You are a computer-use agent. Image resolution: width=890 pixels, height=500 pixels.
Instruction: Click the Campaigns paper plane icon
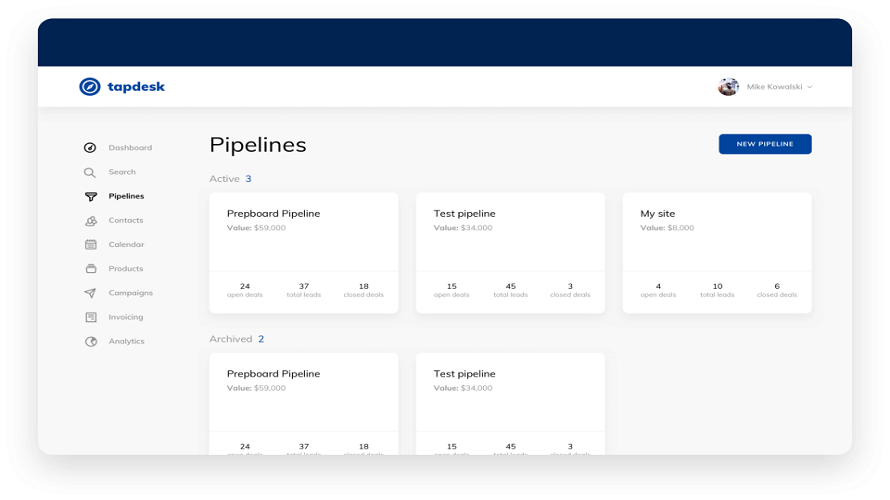tap(90, 293)
